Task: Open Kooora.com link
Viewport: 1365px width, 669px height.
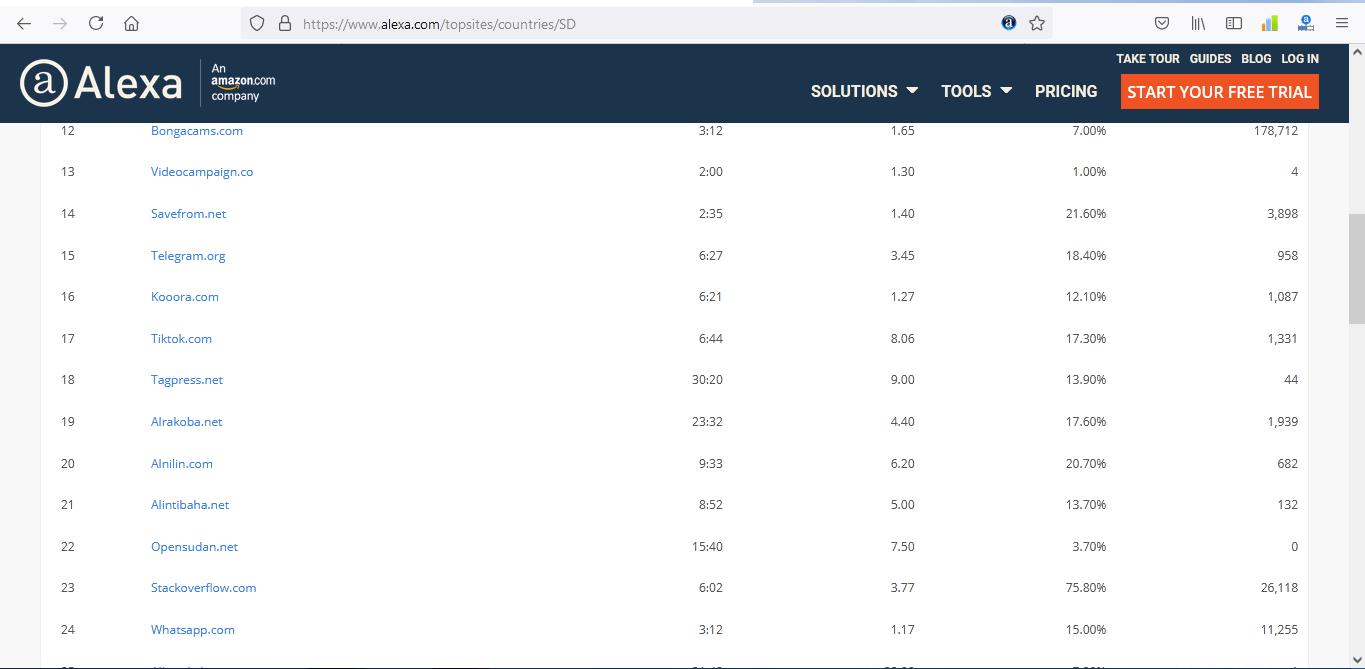Action: [x=185, y=297]
